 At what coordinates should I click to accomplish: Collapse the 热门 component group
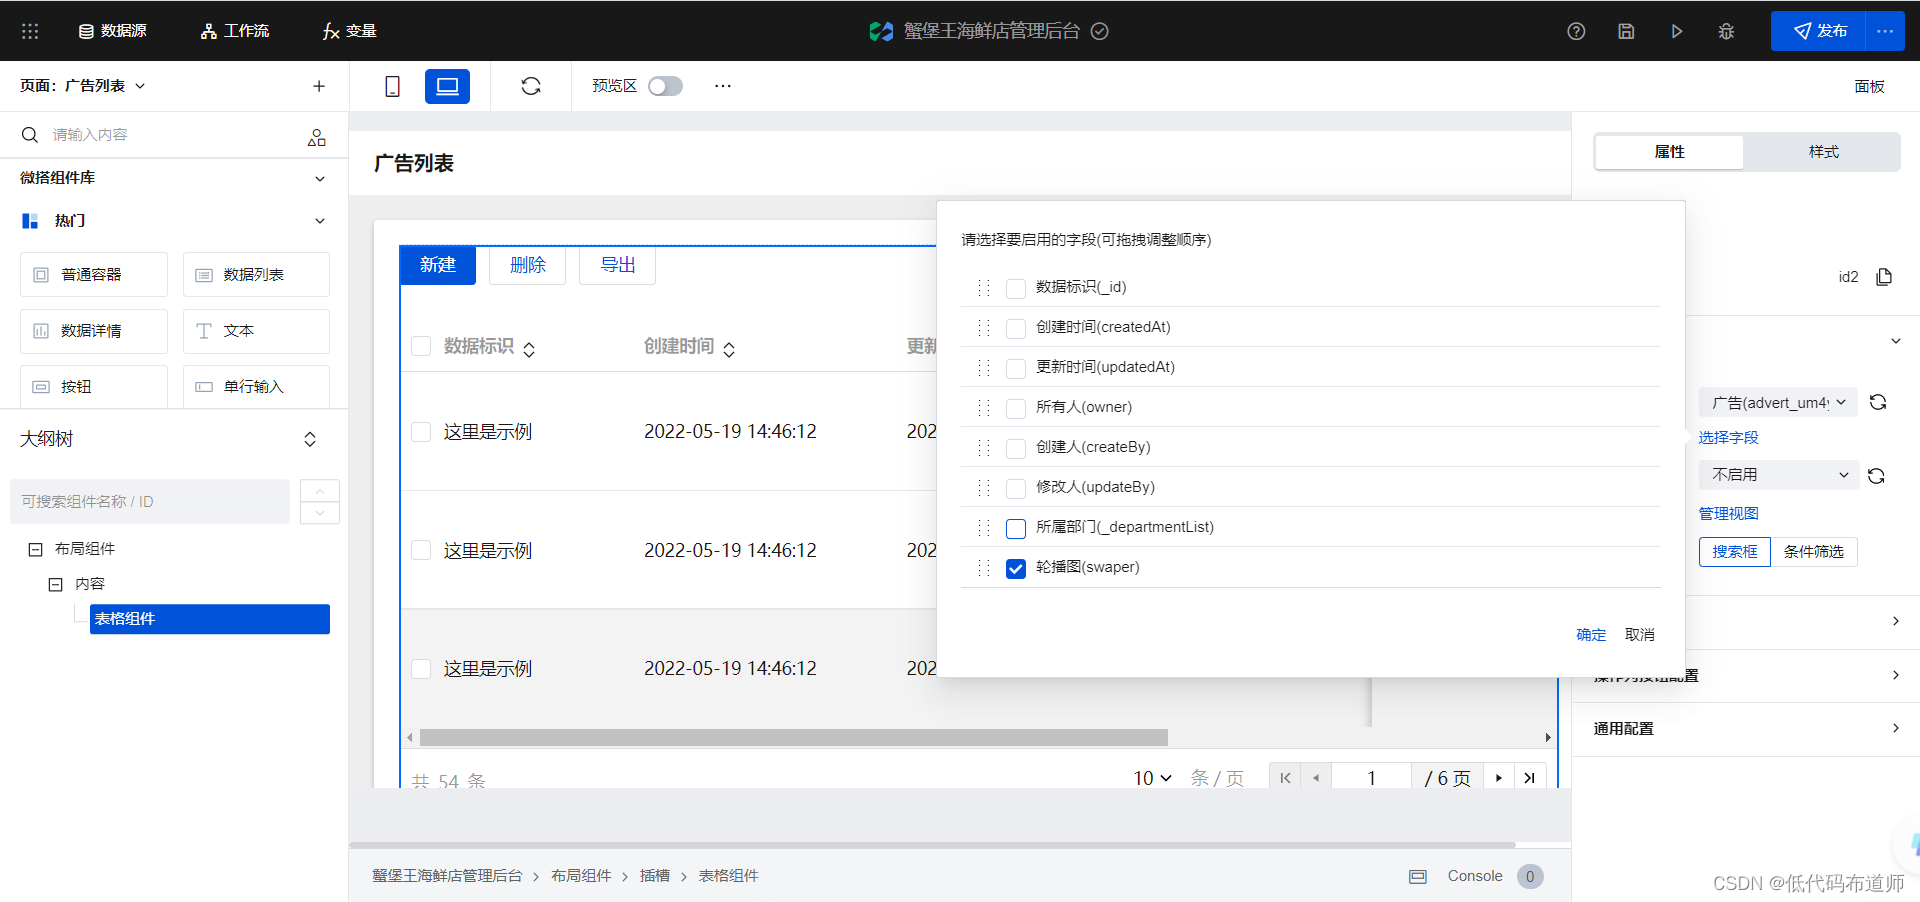320,221
